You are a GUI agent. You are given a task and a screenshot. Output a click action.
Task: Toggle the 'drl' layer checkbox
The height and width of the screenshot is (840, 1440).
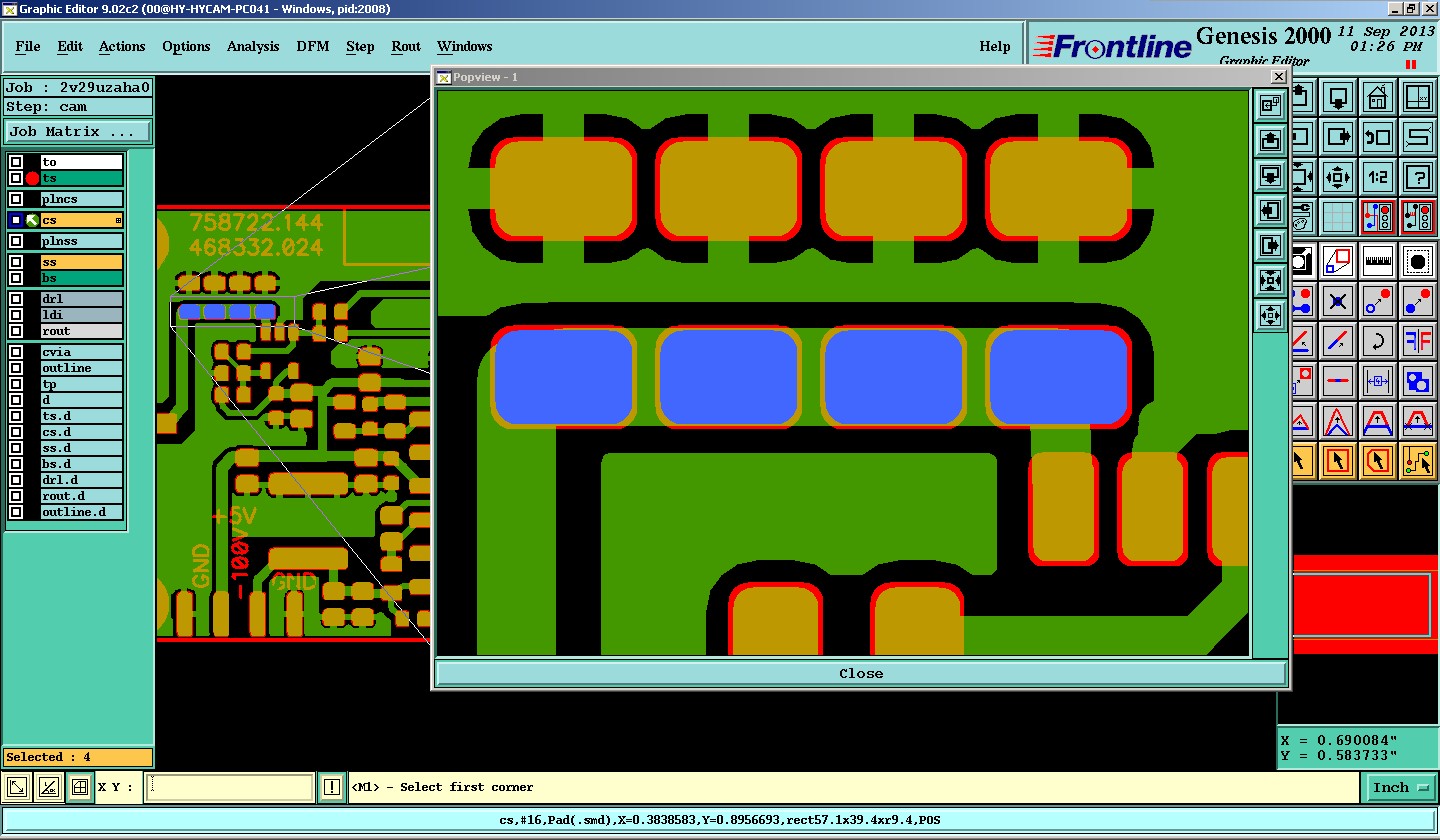[x=16, y=299]
